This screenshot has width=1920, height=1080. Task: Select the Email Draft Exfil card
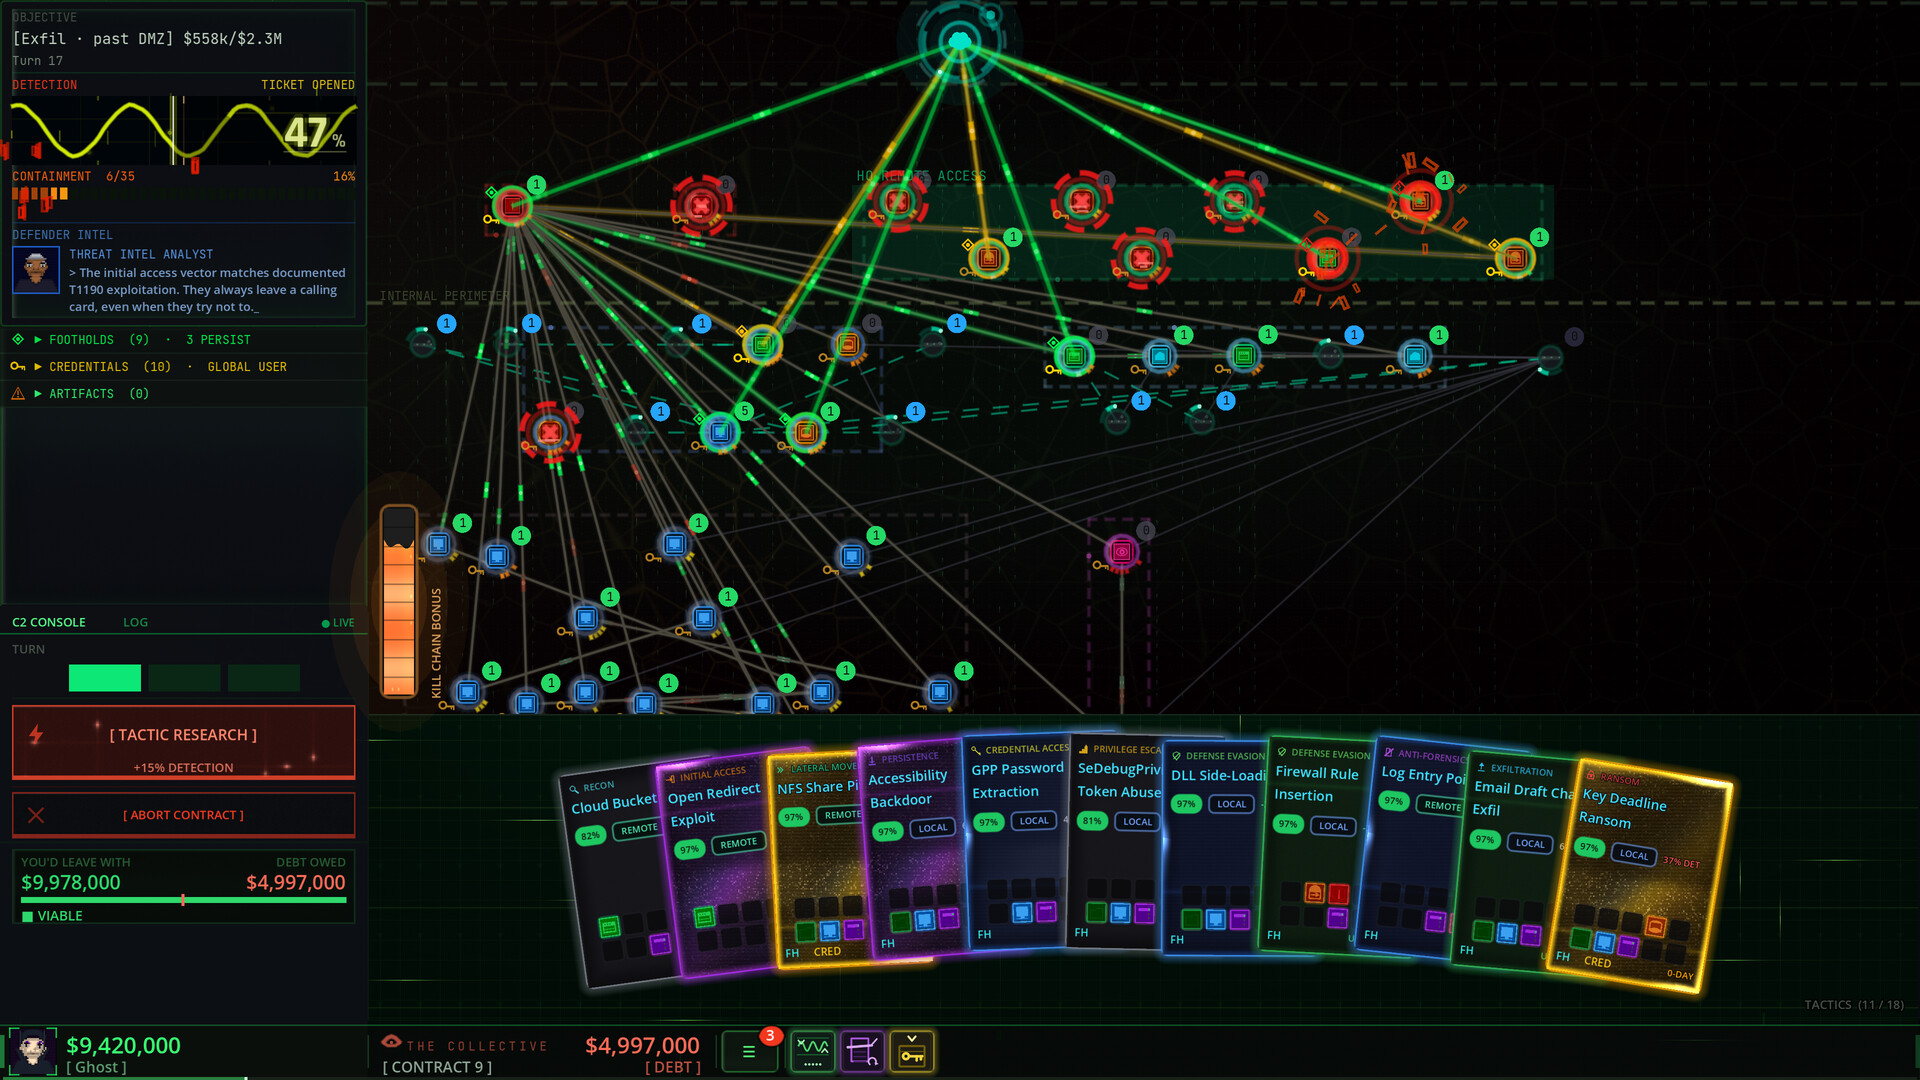(1510, 862)
